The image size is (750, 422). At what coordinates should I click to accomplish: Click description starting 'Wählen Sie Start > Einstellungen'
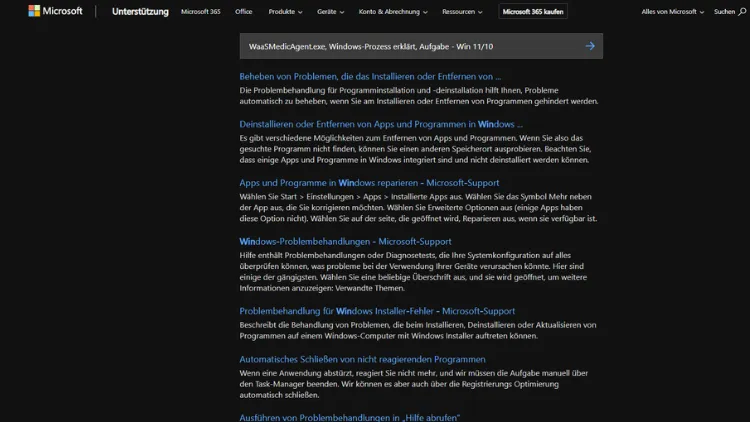click(x=418, y=207)
